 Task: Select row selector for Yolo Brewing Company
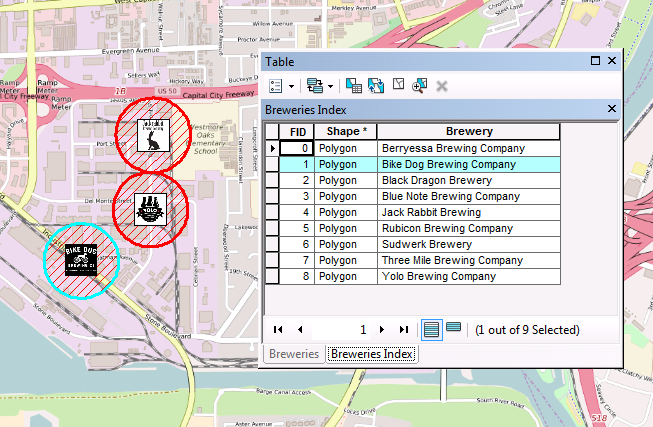[x=272, y=276]
